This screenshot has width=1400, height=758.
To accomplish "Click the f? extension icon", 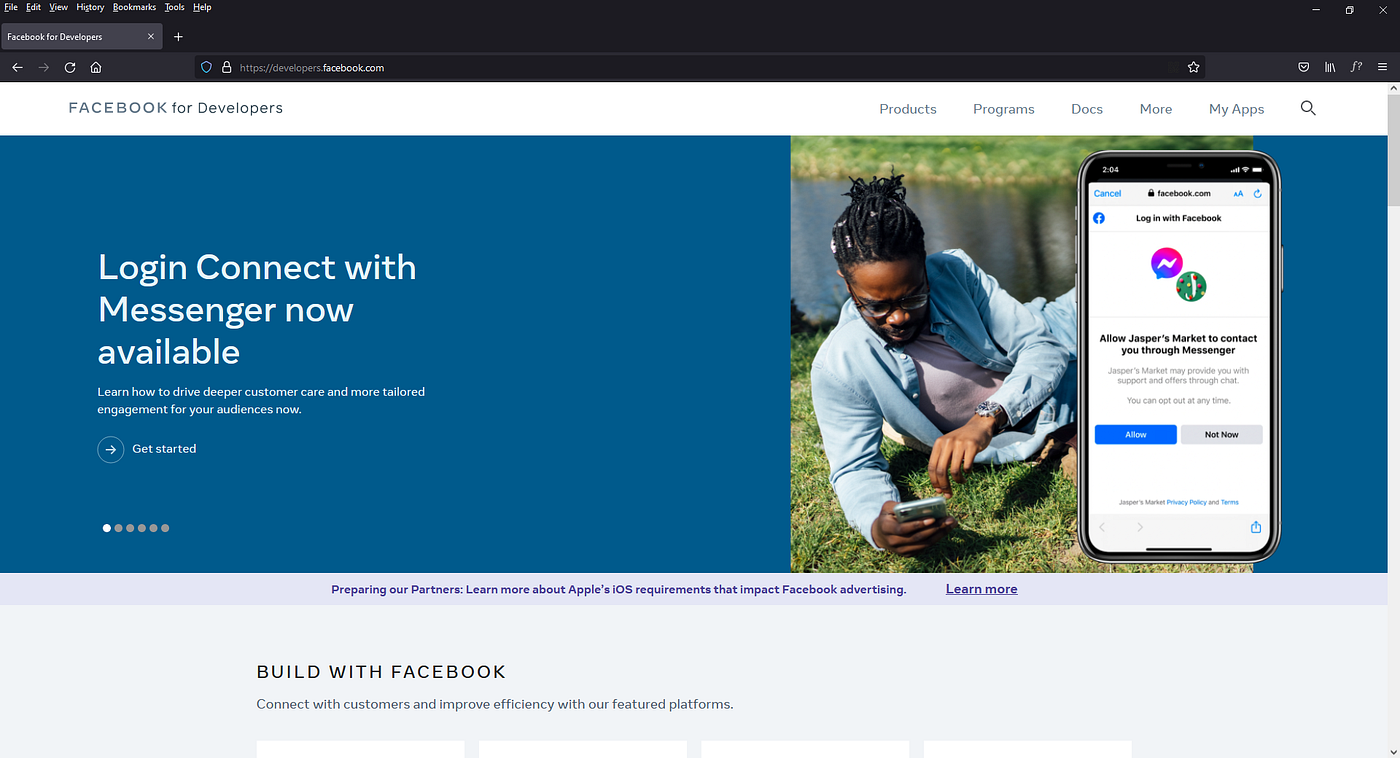I will click(1356, 68).
